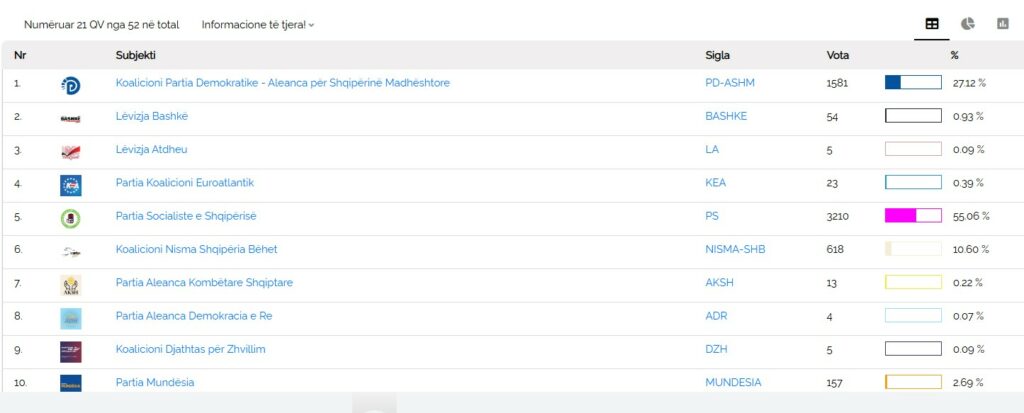
Task: Switch to pie chart view
Action: coord(968,24)
